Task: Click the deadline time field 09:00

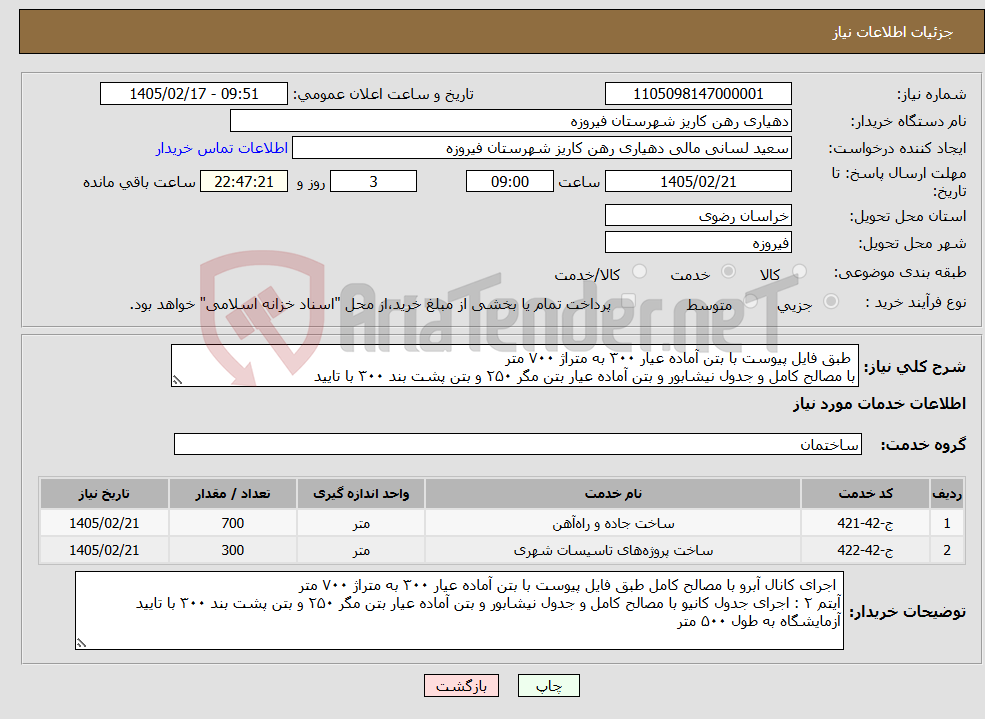Action: [509, 181]
